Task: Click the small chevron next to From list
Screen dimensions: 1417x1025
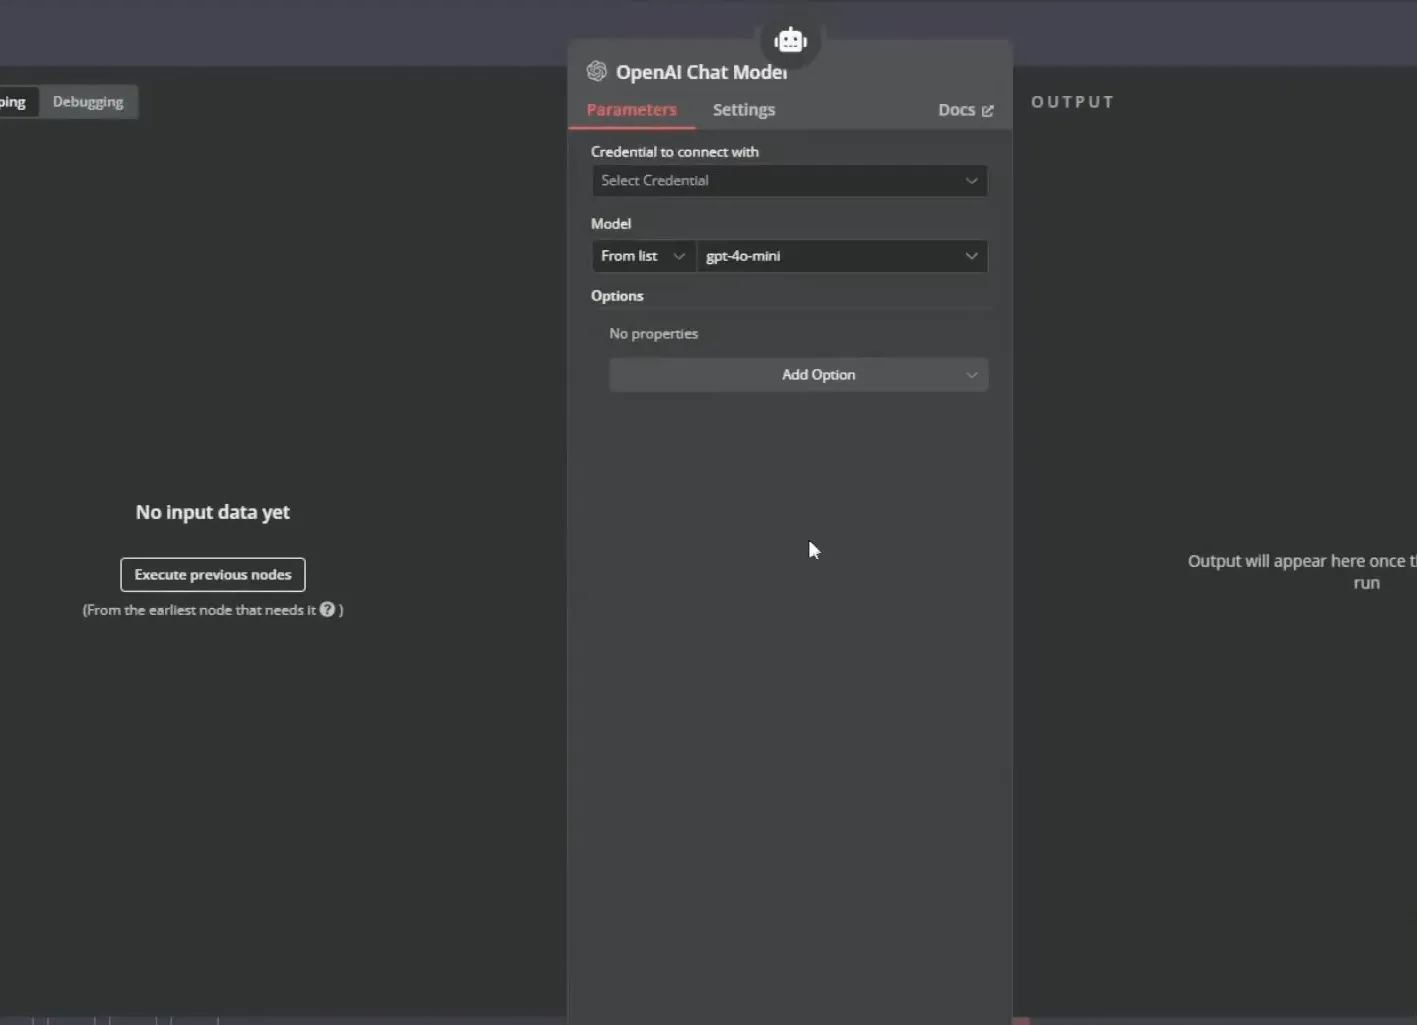Action: [679, 256]
